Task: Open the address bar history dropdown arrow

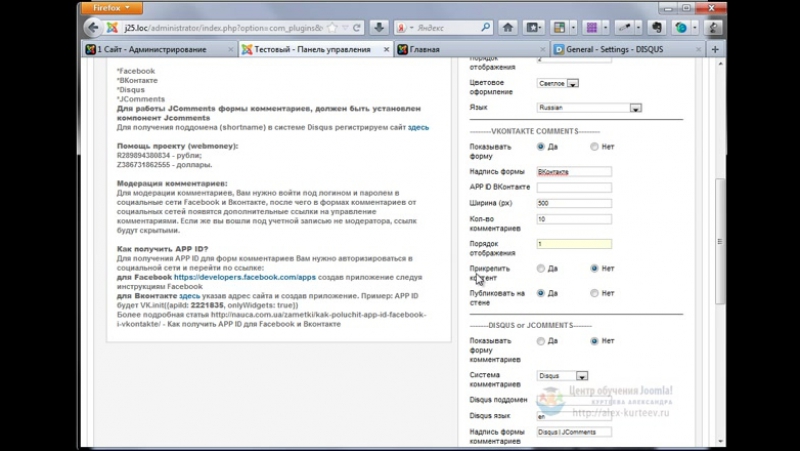Action: [x=345, y=28]
